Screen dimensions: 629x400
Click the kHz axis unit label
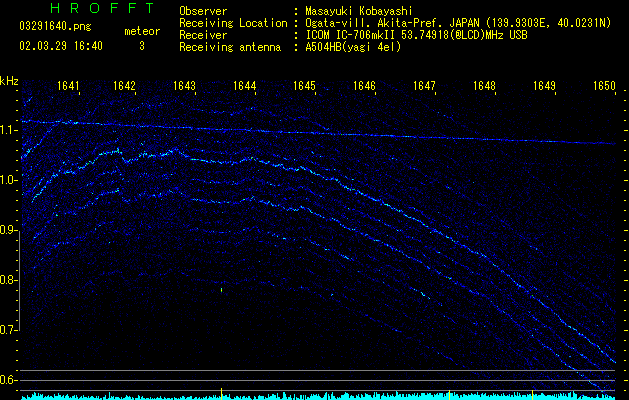[9, 81]
